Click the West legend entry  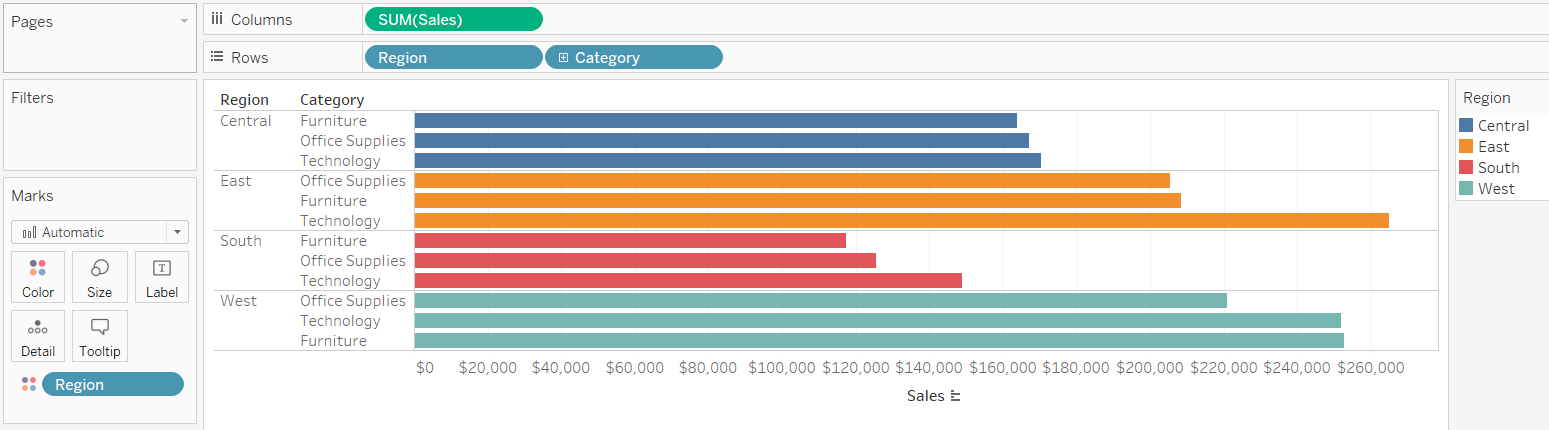(x=1496, y=189)
